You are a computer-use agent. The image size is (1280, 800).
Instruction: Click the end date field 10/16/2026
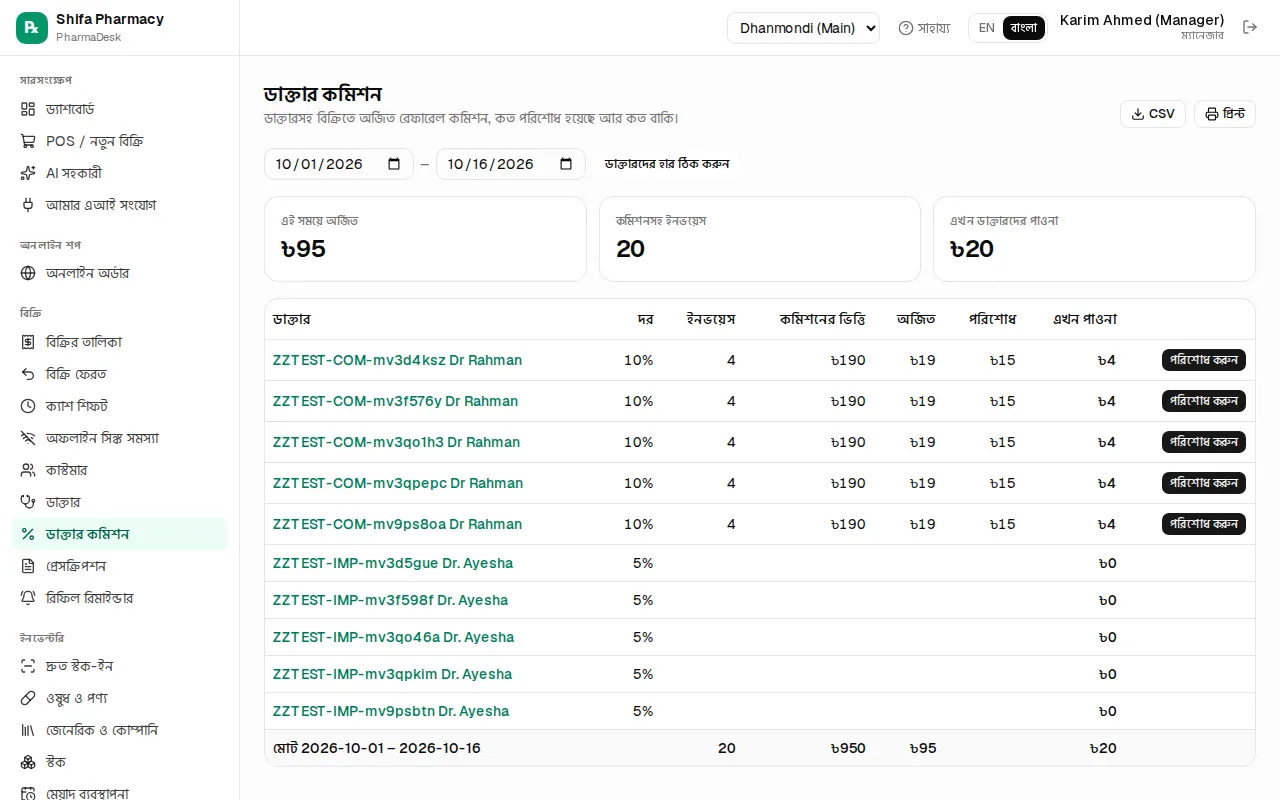click(x=511, y=164)
